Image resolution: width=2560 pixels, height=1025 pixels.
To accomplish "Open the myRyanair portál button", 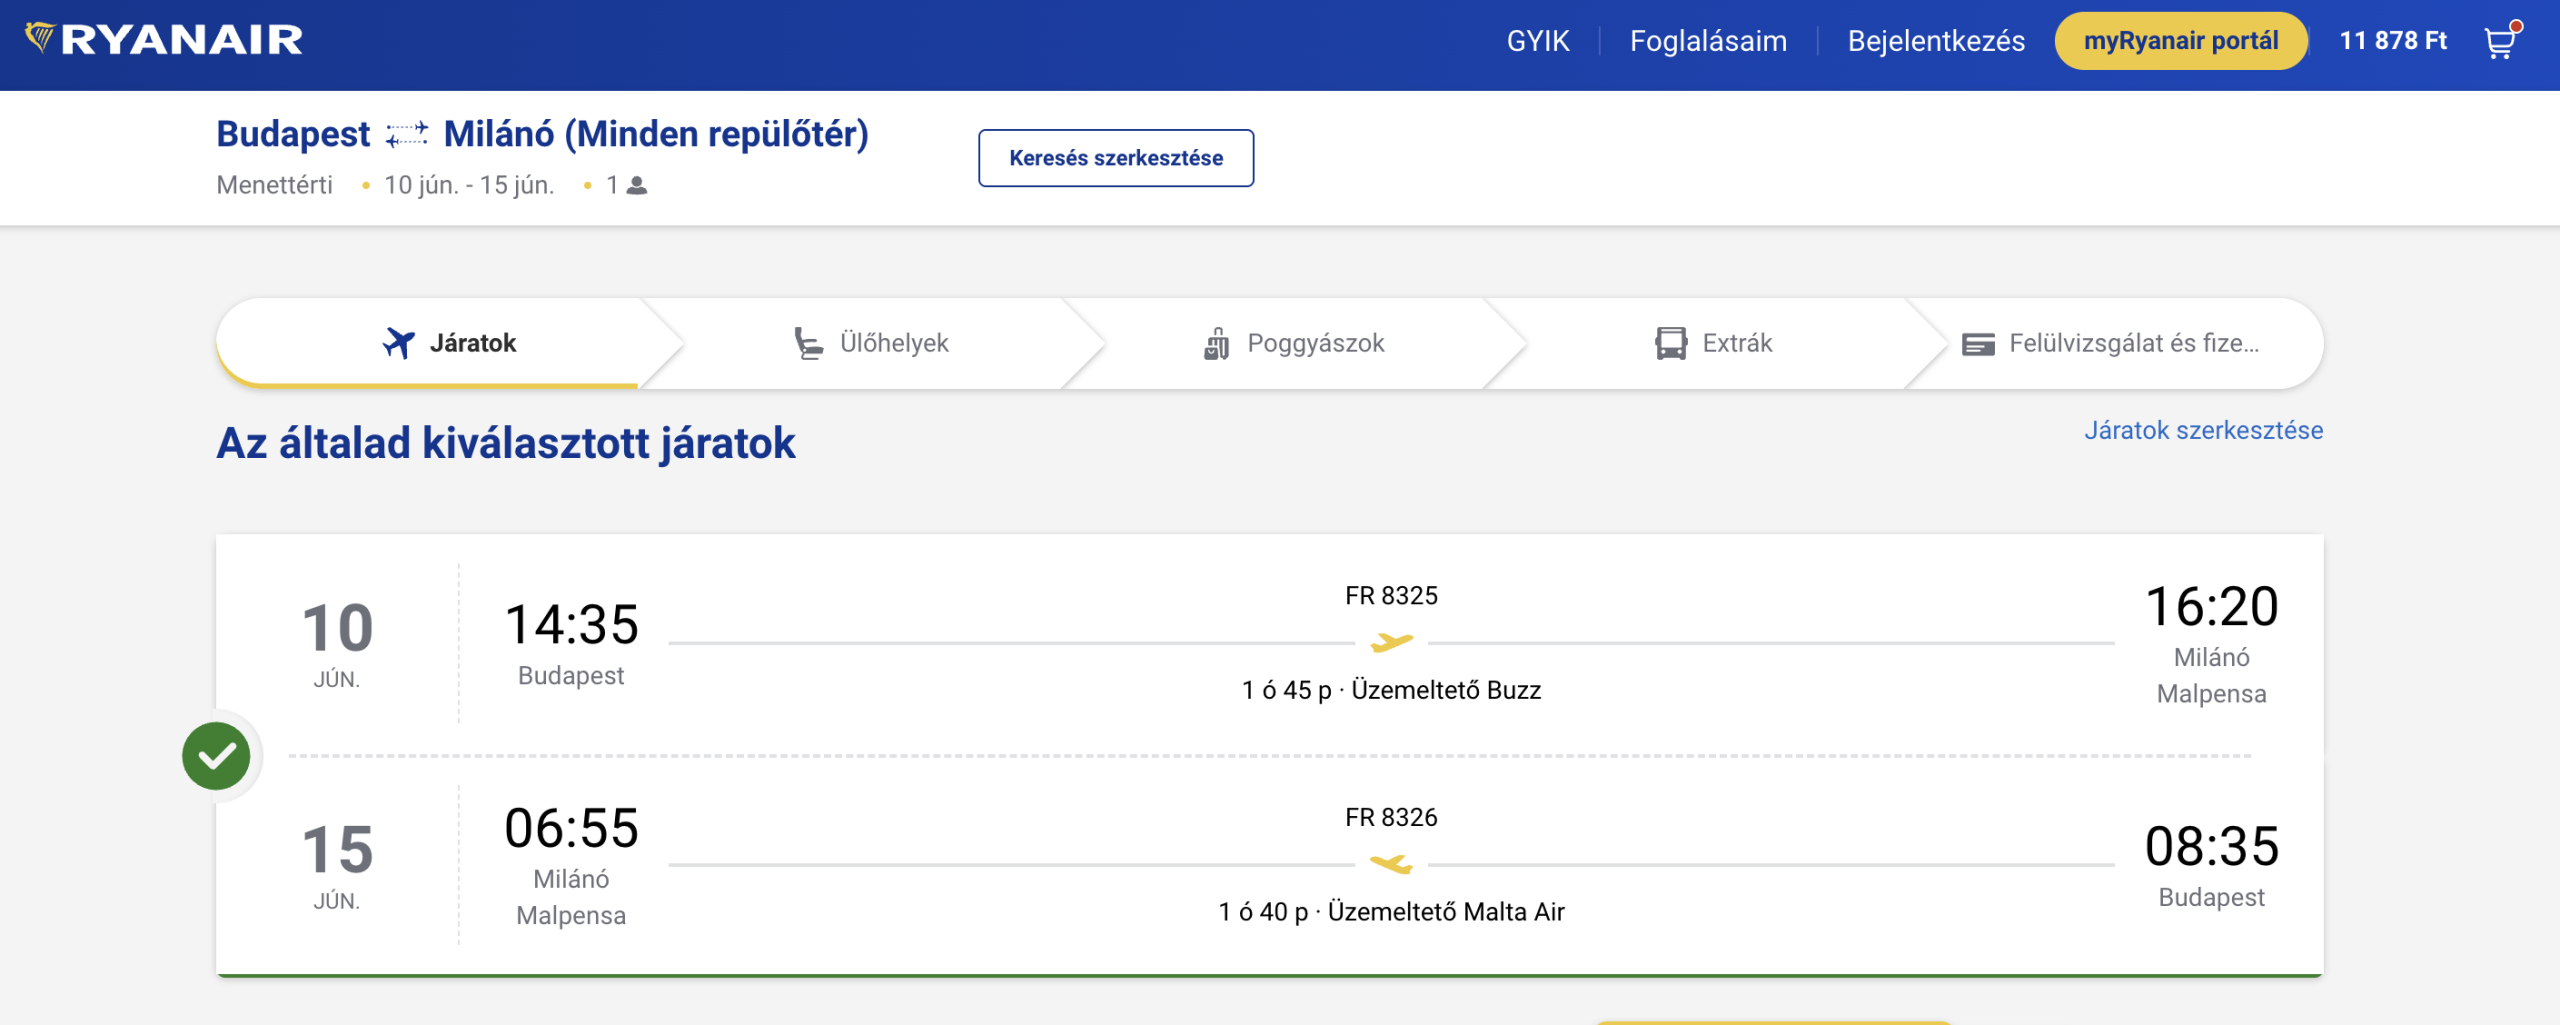I will point(2181,41).
